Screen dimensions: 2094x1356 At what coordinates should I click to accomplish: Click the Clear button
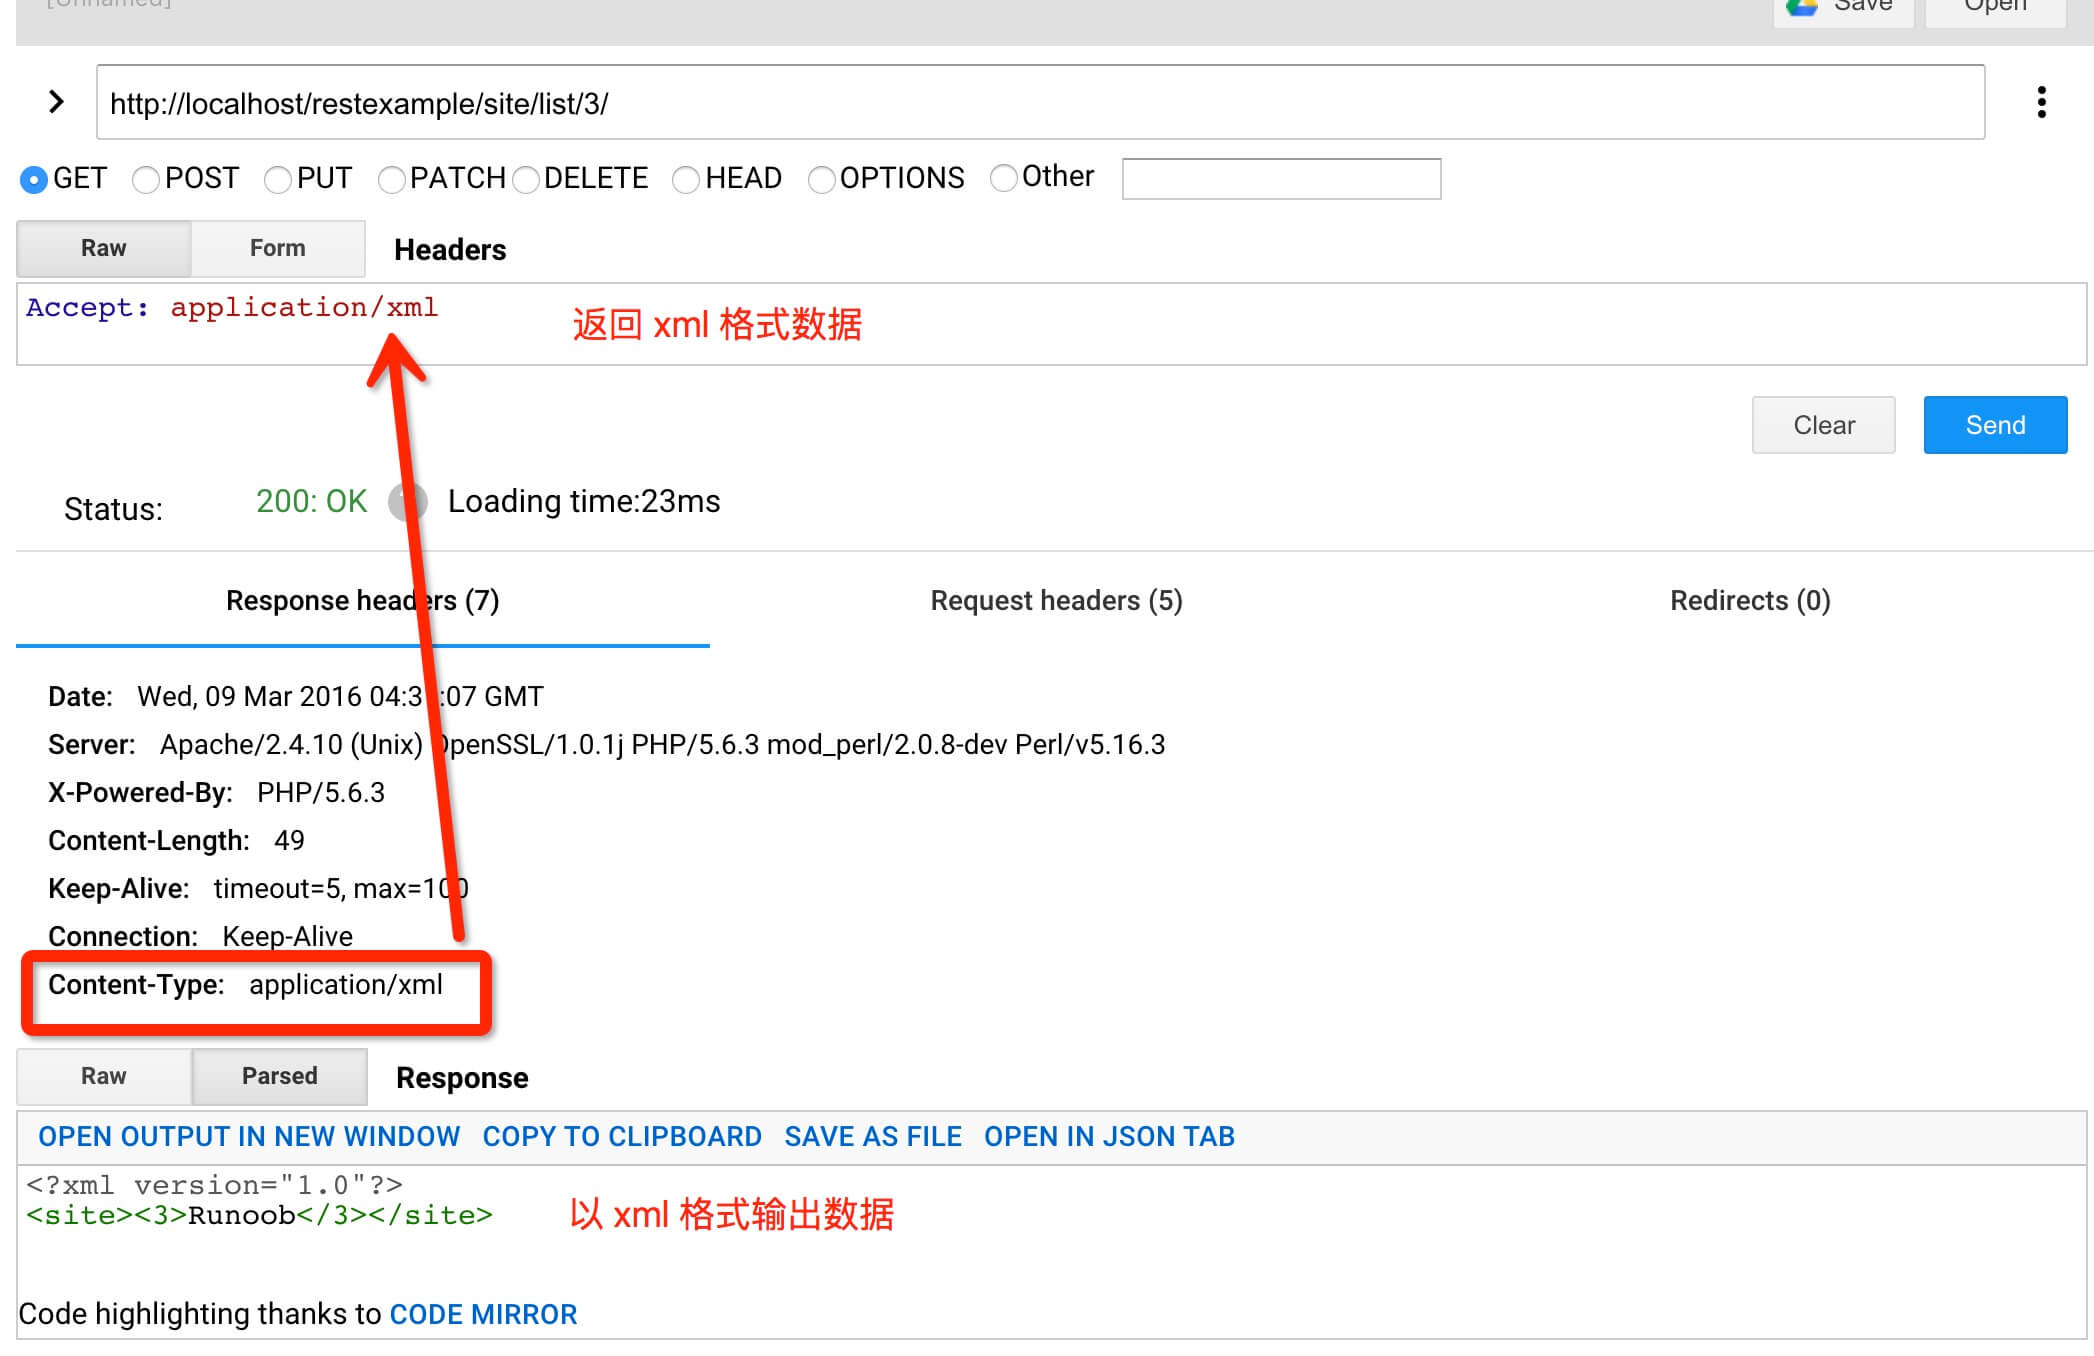coord(1823,424)
